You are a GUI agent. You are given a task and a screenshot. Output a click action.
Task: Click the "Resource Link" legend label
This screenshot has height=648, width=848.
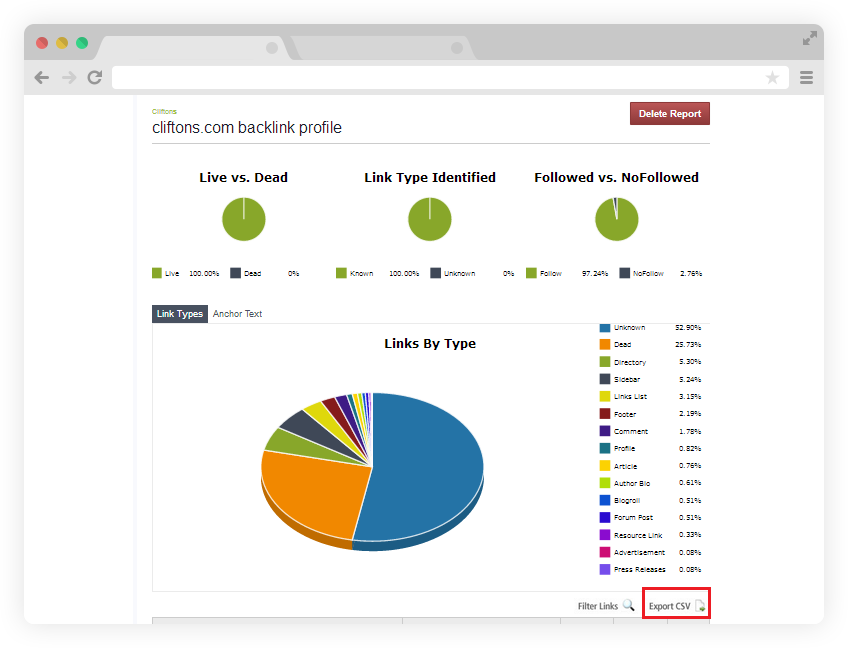638,535
